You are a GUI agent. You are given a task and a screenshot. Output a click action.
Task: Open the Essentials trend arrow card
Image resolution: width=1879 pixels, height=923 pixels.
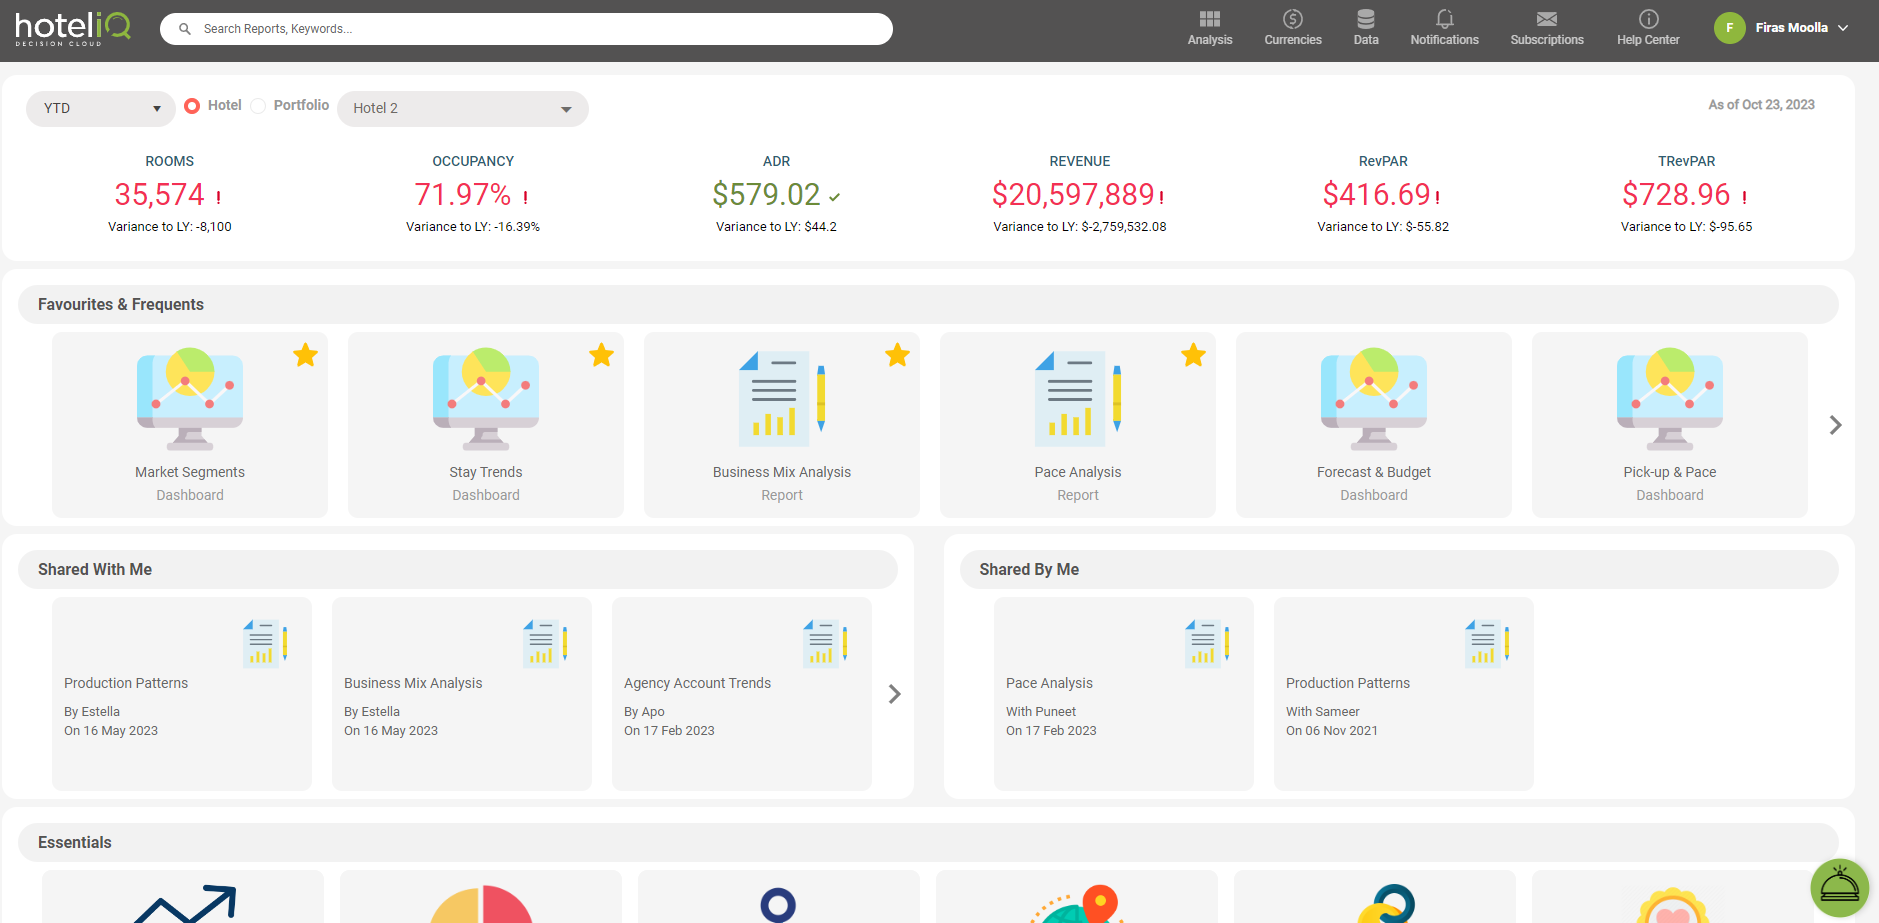[183, 897]
